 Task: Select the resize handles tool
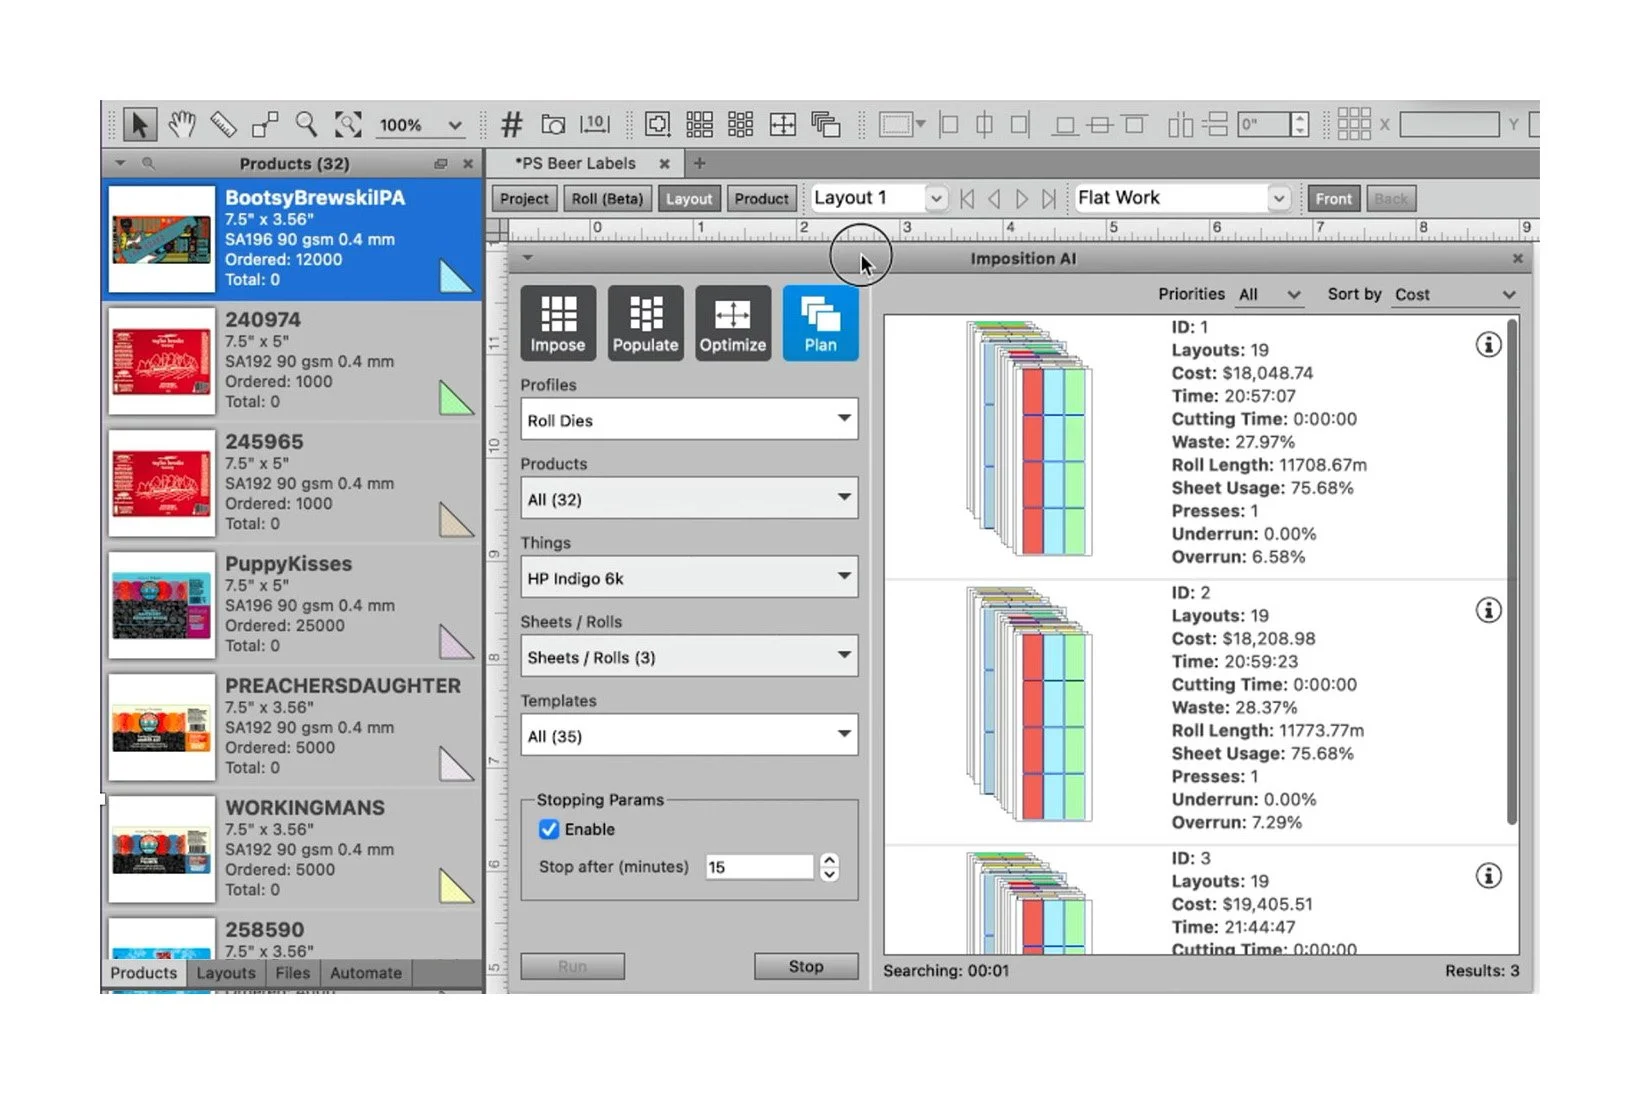(x=265, y=125)
